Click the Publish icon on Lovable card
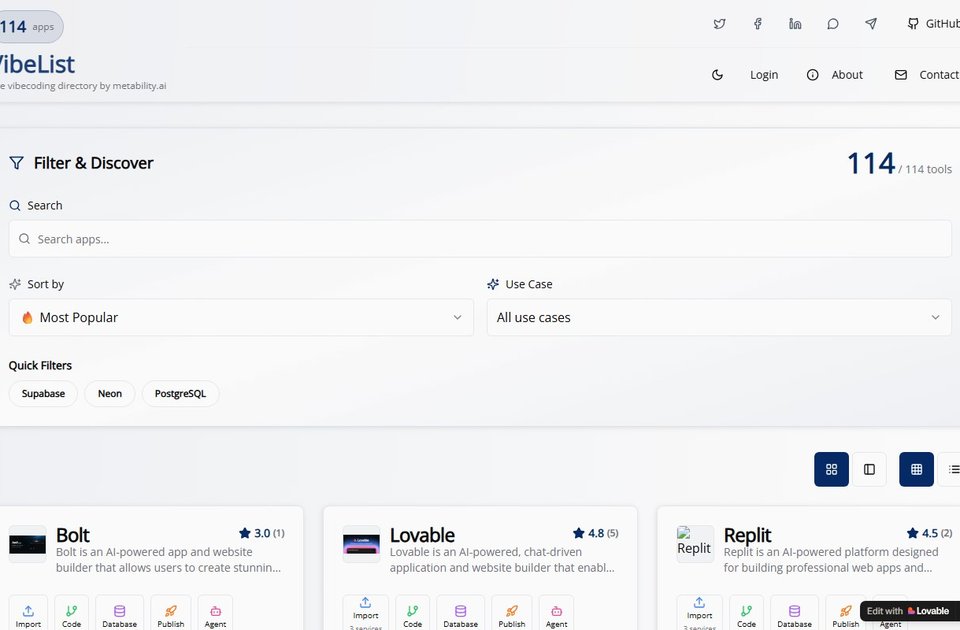This screenshot has height=630, width=960. [512, 613]
